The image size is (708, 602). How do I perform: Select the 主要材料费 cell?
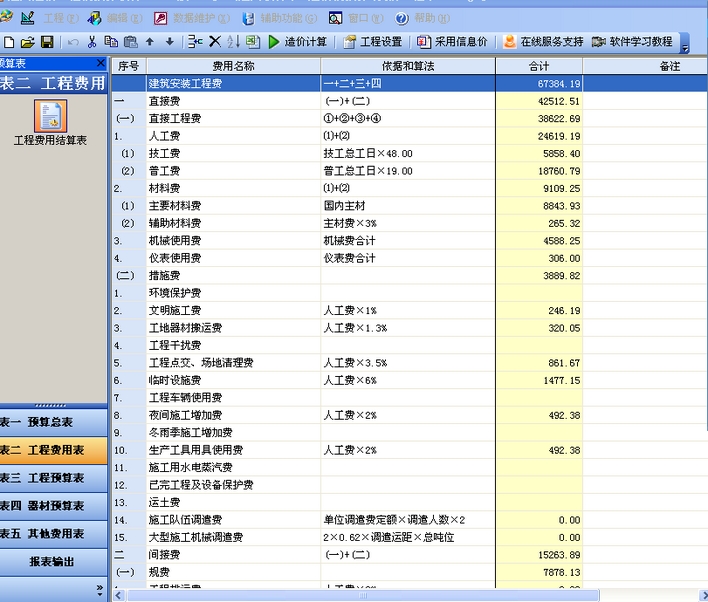233,206
